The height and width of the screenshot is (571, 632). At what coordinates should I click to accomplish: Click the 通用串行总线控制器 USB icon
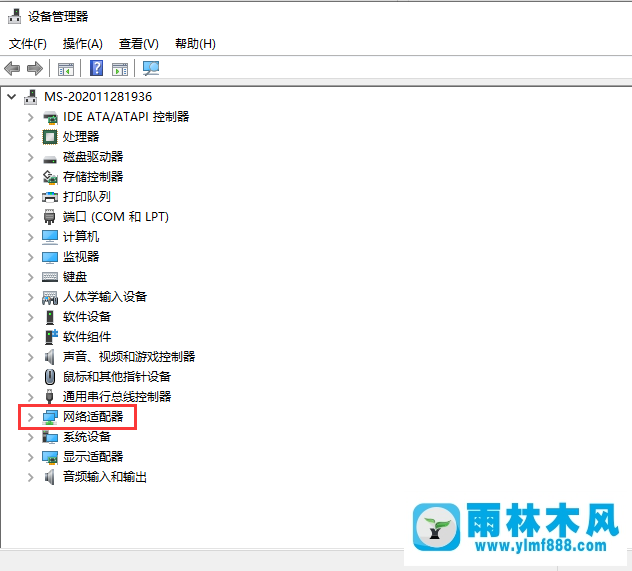point(49,397)
